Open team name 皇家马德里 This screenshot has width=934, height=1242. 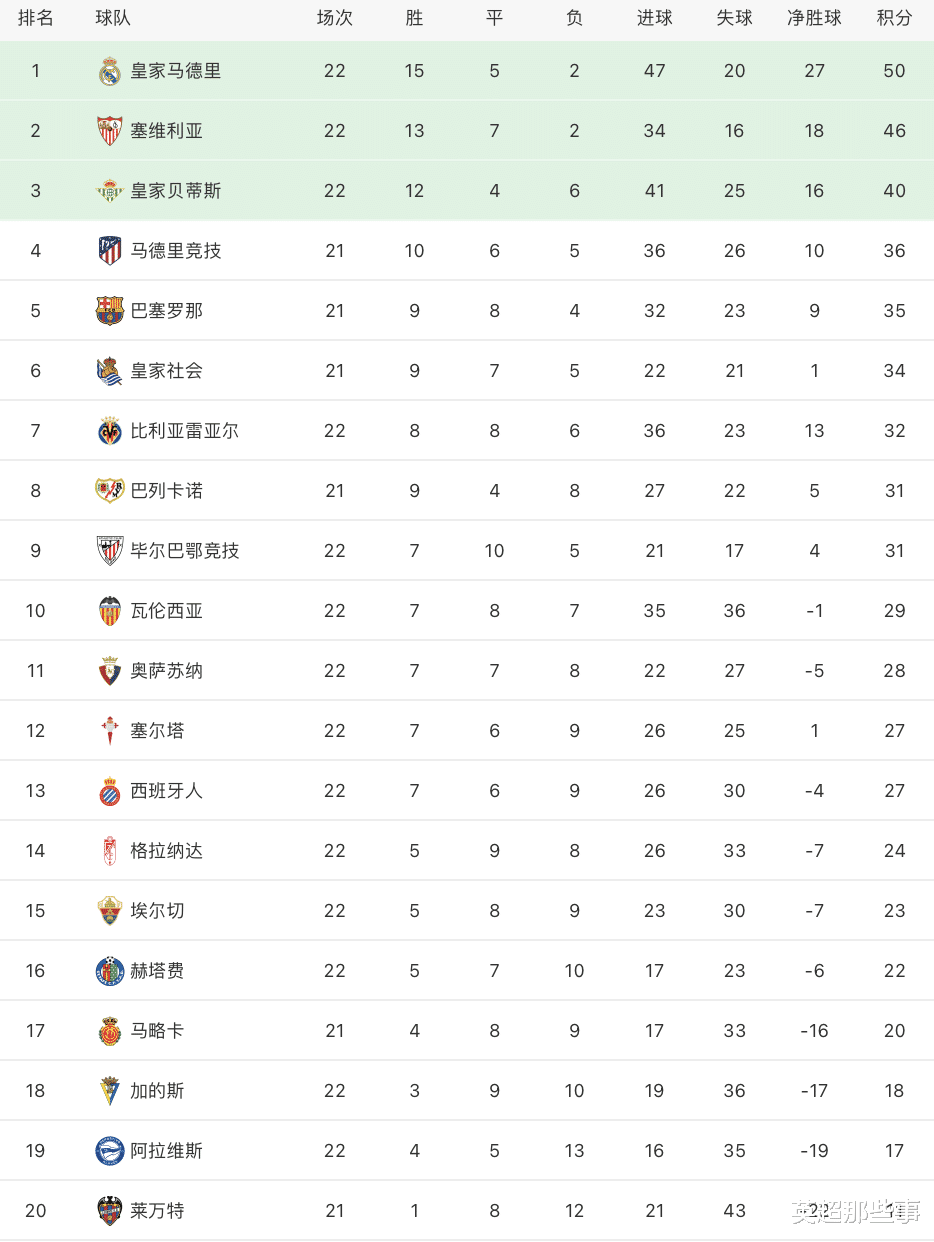click(176, 71)
